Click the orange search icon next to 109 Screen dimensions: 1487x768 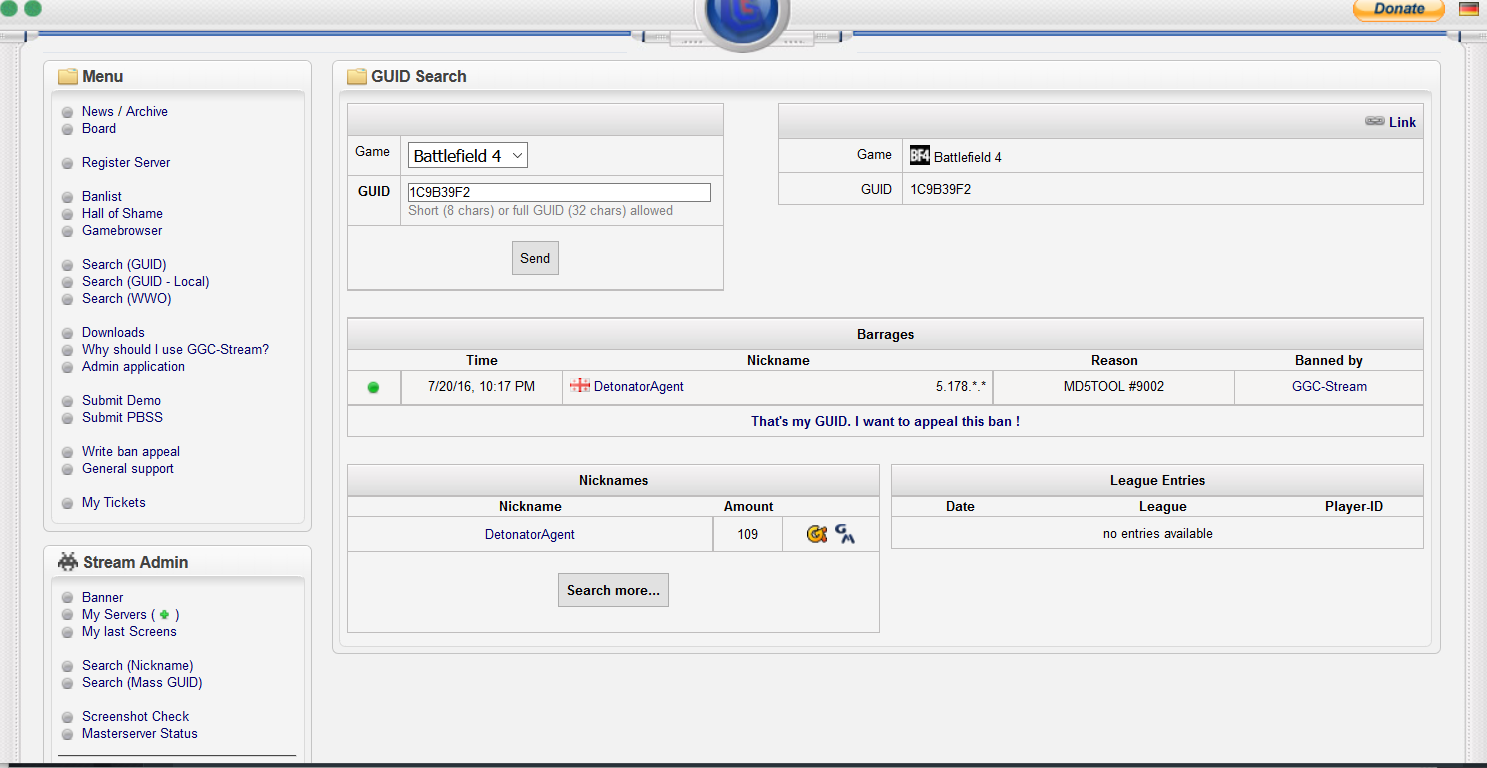click(817, 534)
